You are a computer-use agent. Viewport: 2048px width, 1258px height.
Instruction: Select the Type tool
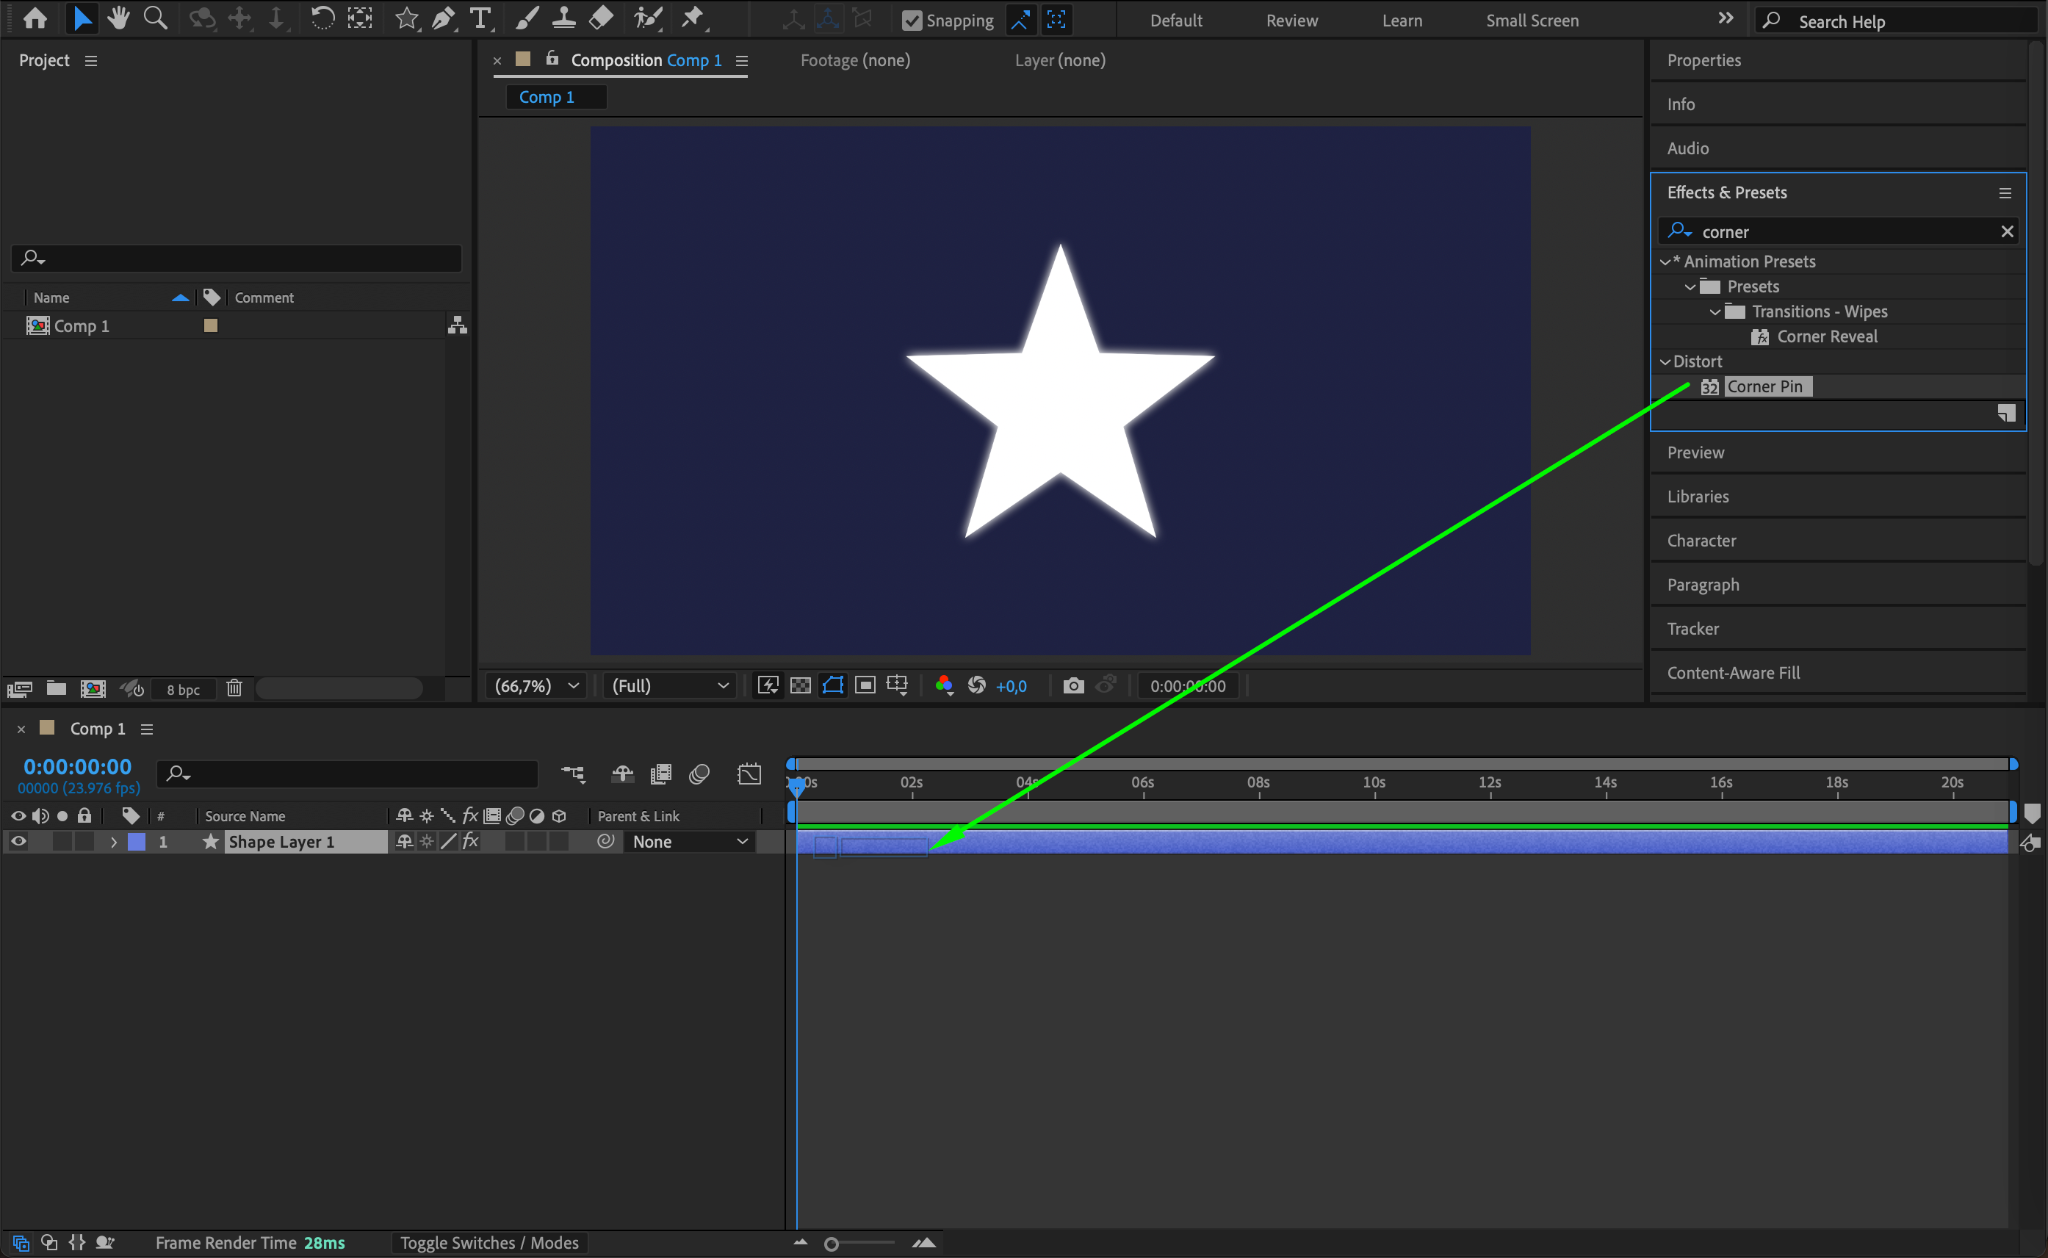click(x=481, y=18)
